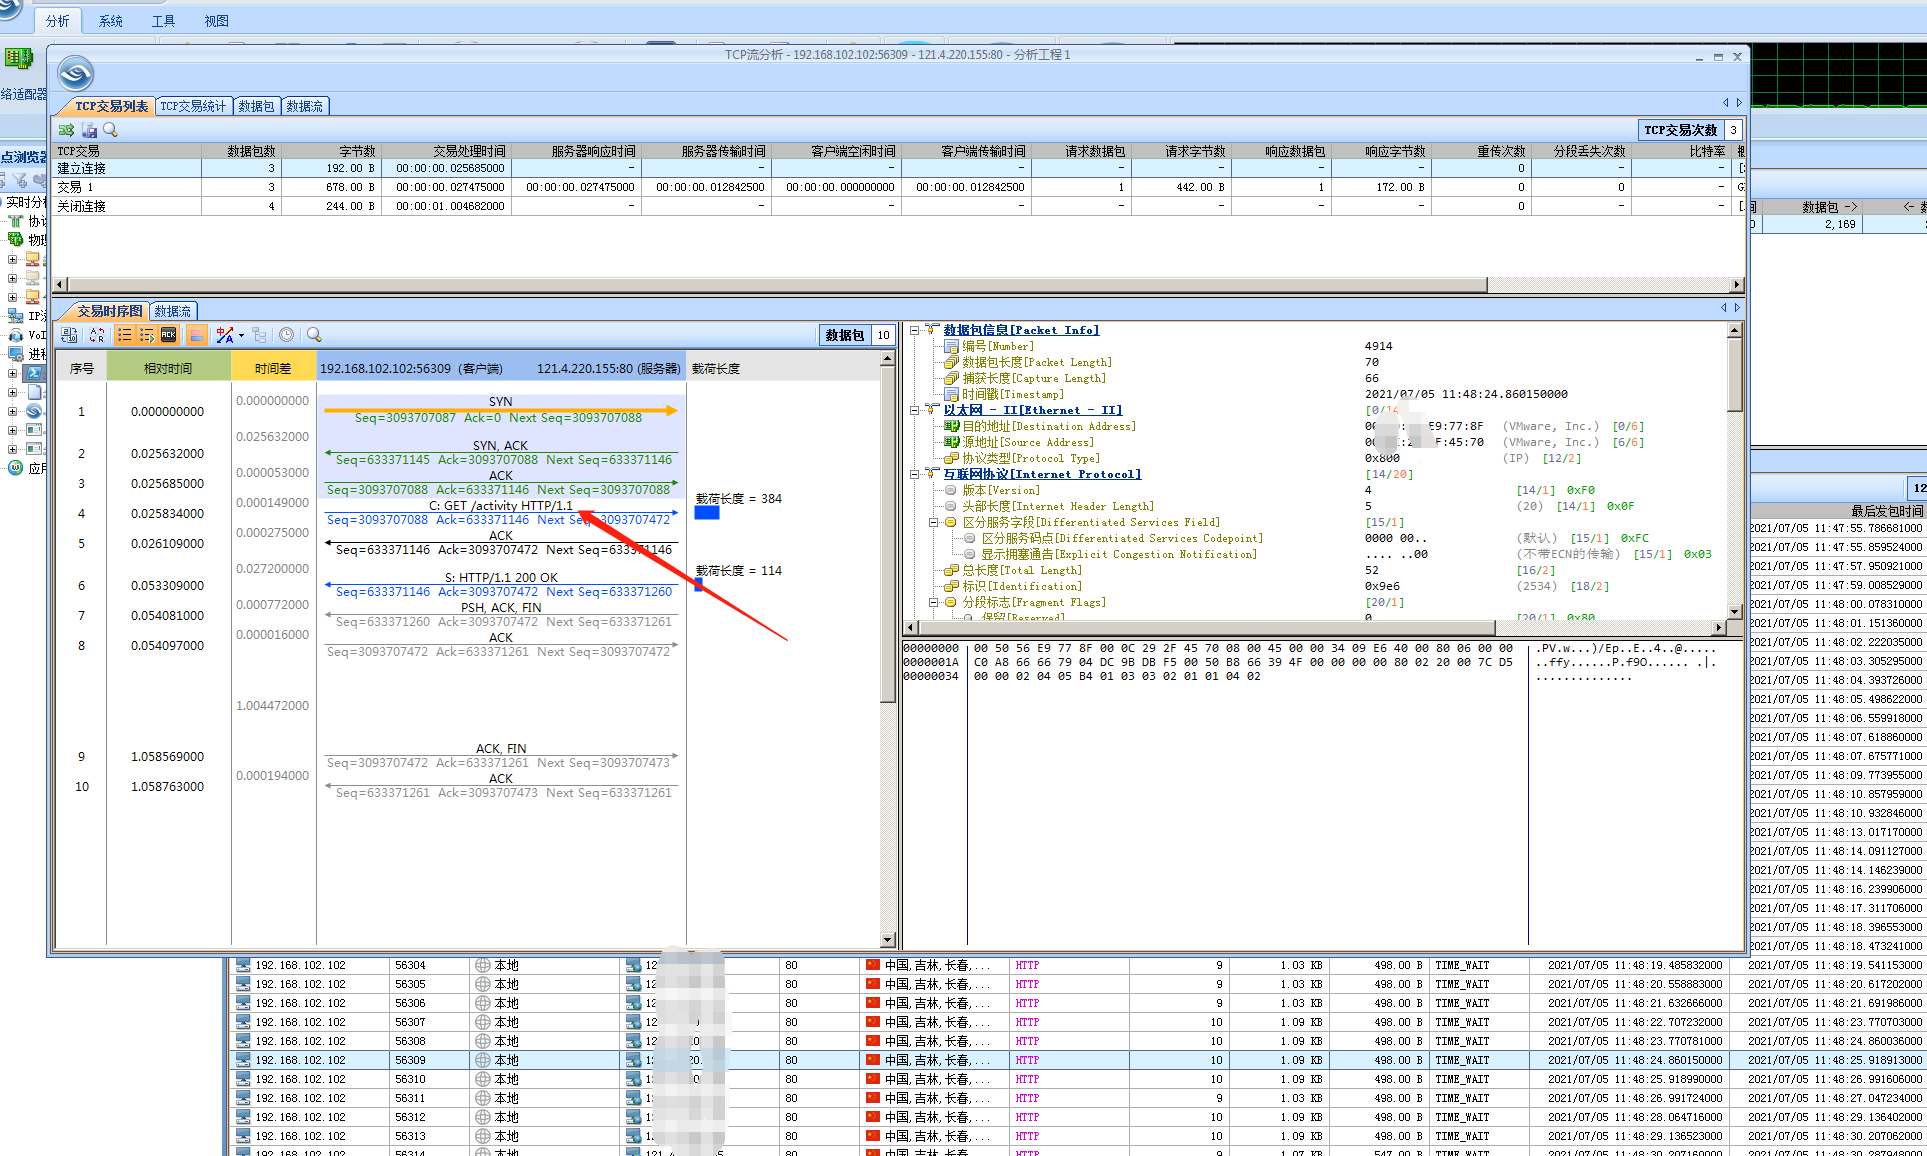Toggle the list-with-arrow icon in the 交易时序图 toolbar
This screenshot has width=1927, height=1156.
[x=146, y=335]
